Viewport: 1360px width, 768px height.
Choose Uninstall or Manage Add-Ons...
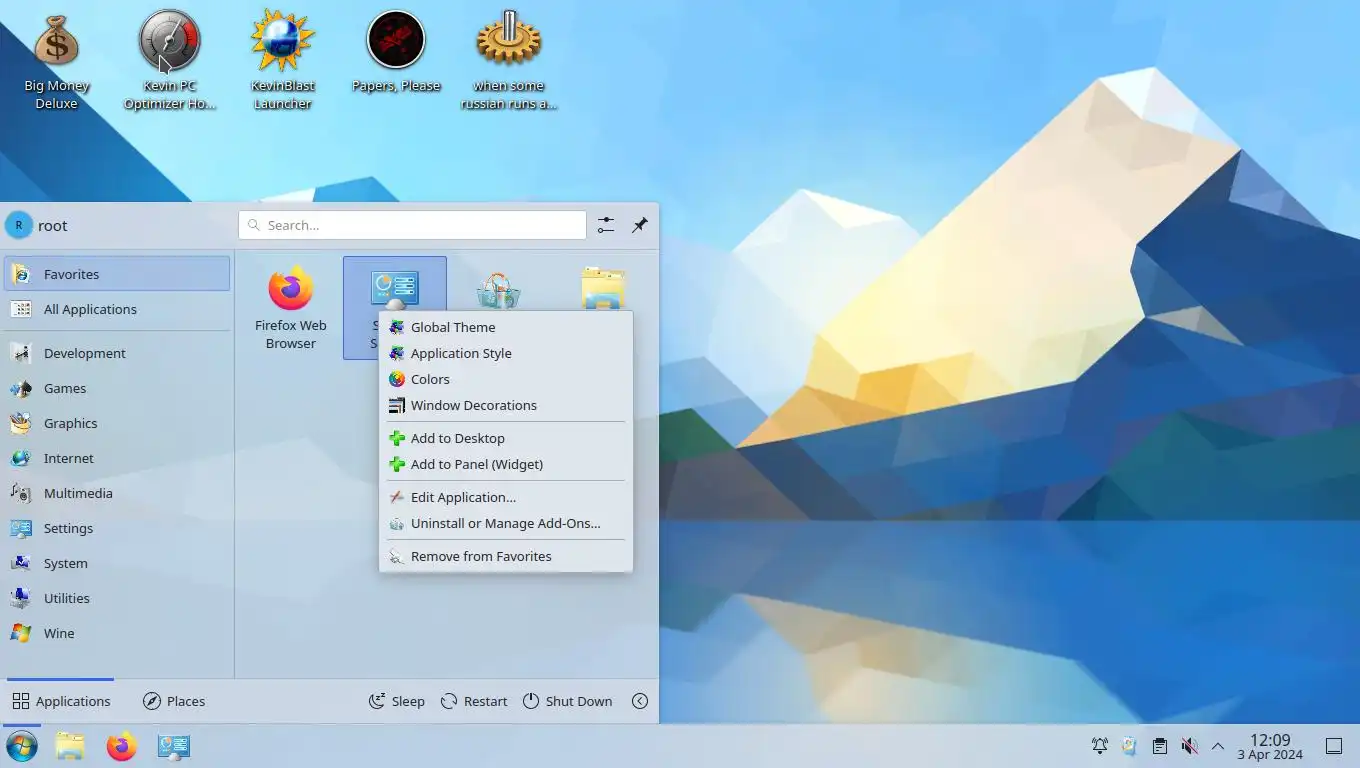[505, 523]
